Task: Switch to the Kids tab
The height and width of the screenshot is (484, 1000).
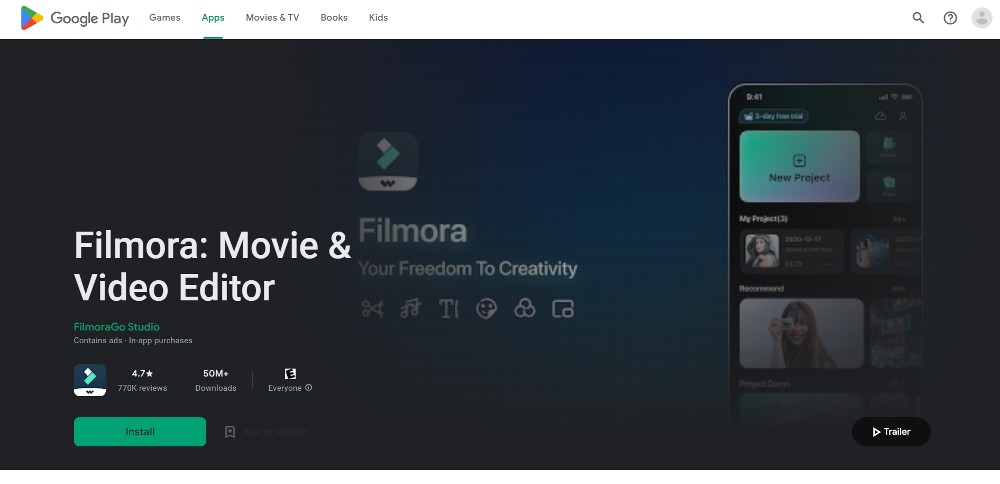Action: (378, 18)
